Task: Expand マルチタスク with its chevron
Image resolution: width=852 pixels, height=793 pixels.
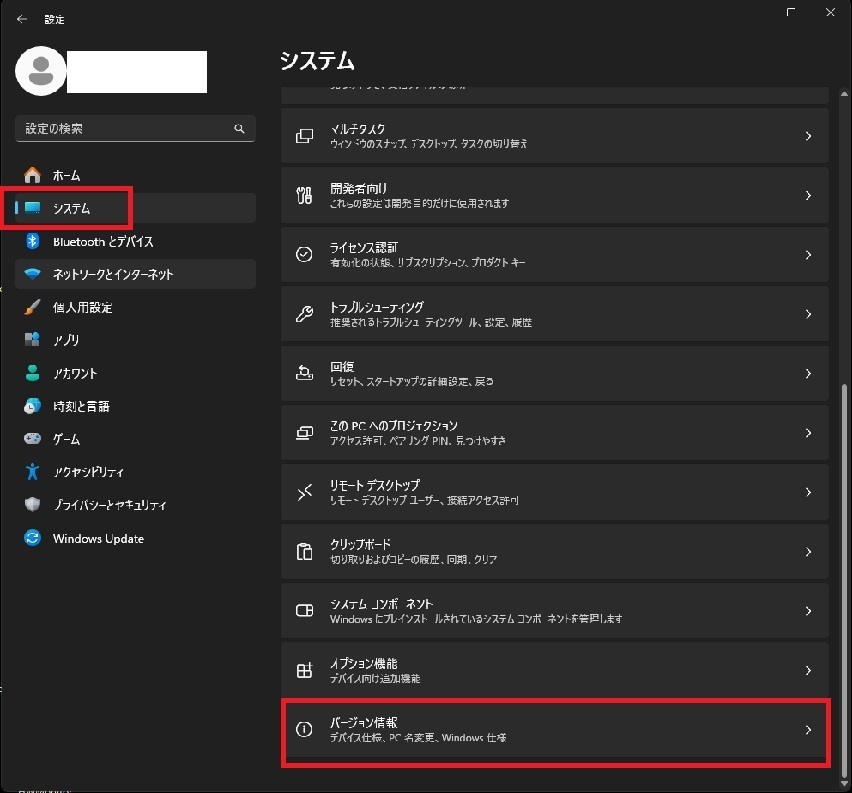Action: 809,136
